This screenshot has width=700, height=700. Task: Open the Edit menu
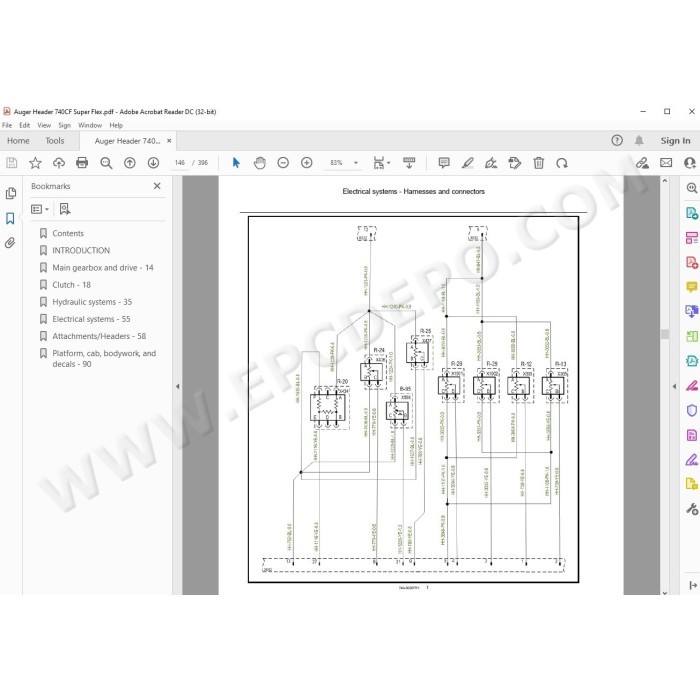25,125
